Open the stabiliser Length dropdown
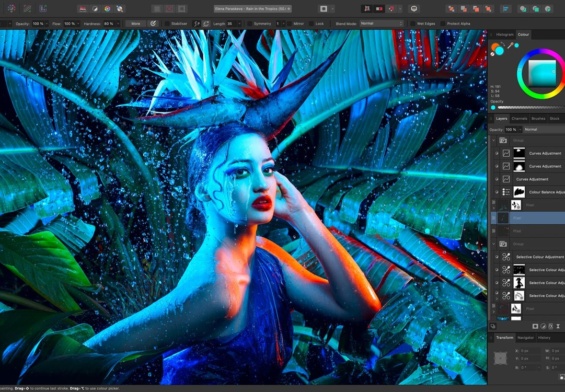 (234, 23)
